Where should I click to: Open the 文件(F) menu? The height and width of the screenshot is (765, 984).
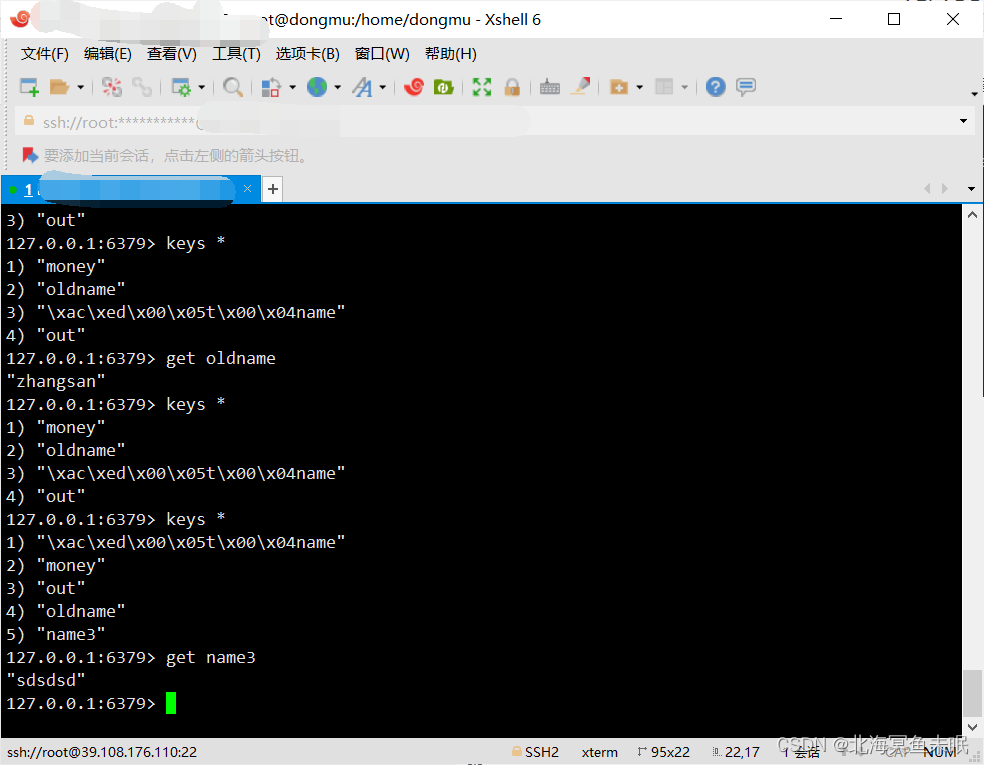tap(45, 54)
